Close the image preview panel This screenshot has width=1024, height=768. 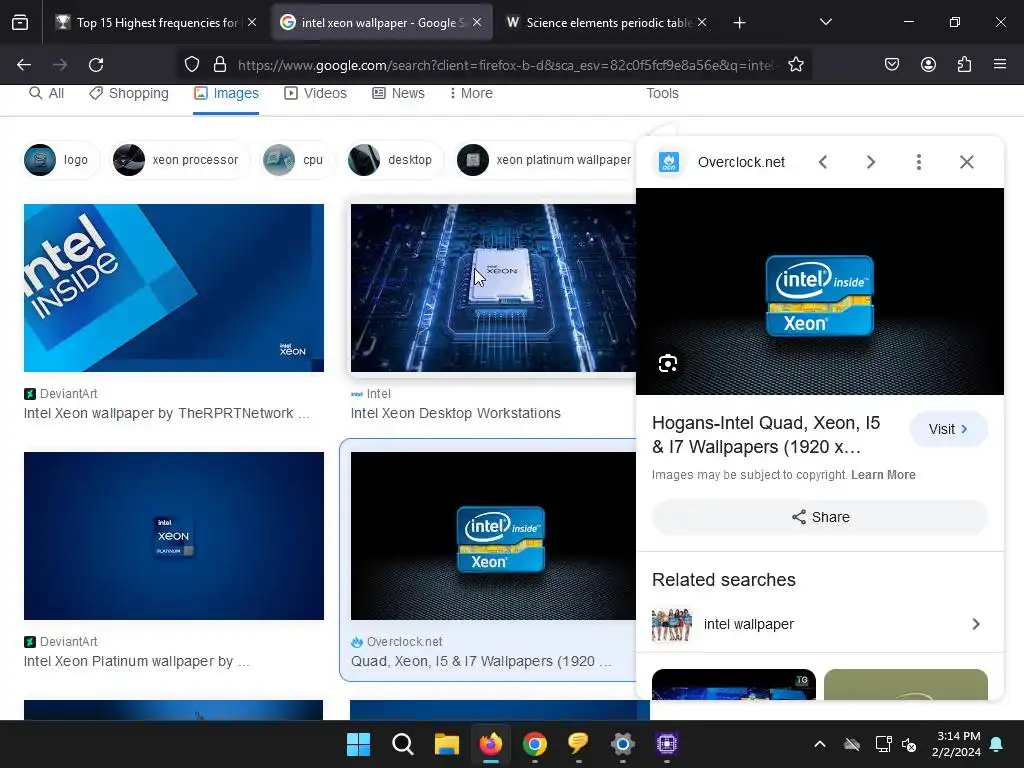click(967, 162)
